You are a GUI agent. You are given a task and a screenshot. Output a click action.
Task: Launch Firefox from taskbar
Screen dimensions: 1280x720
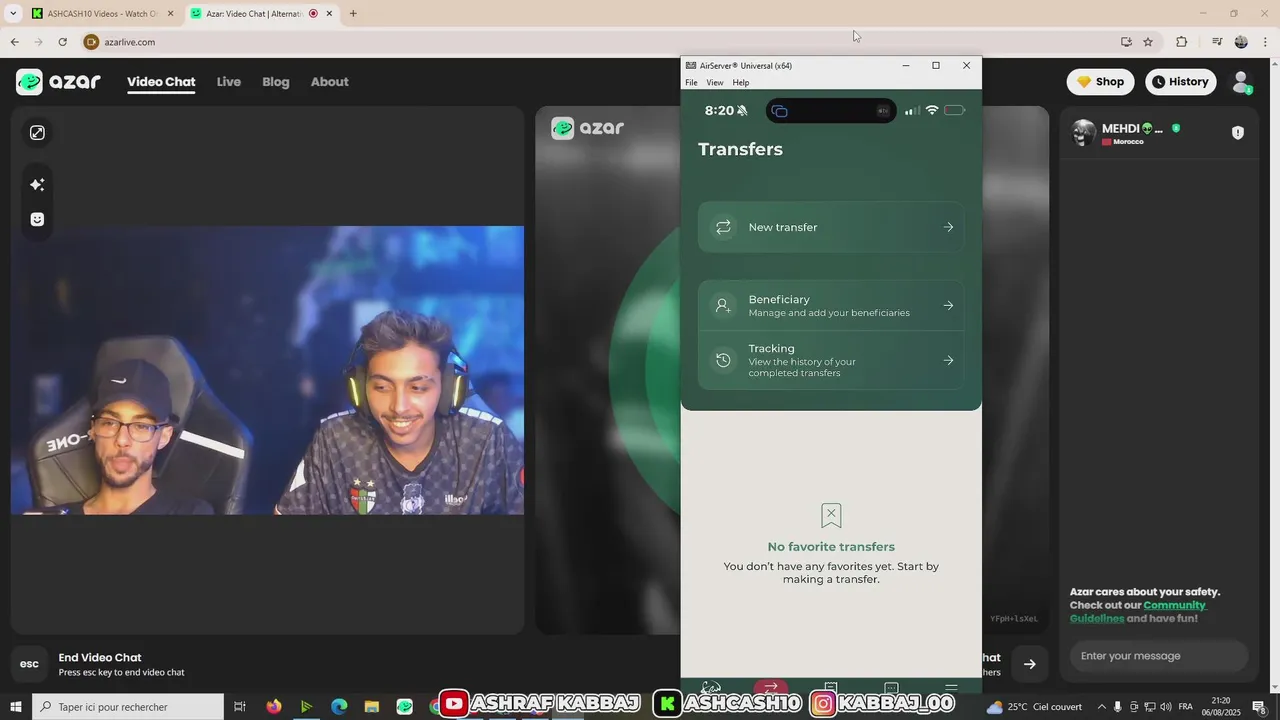[x=274, y=707]
